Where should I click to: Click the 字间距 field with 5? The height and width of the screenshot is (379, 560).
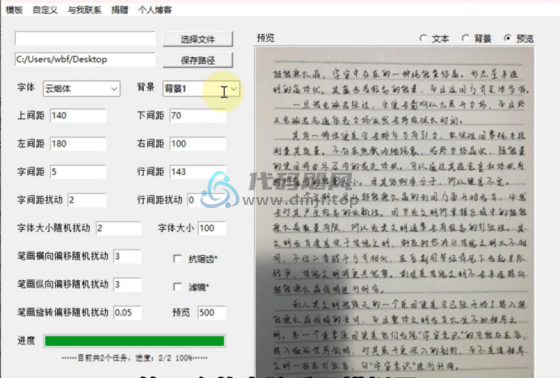pos(78,172)
